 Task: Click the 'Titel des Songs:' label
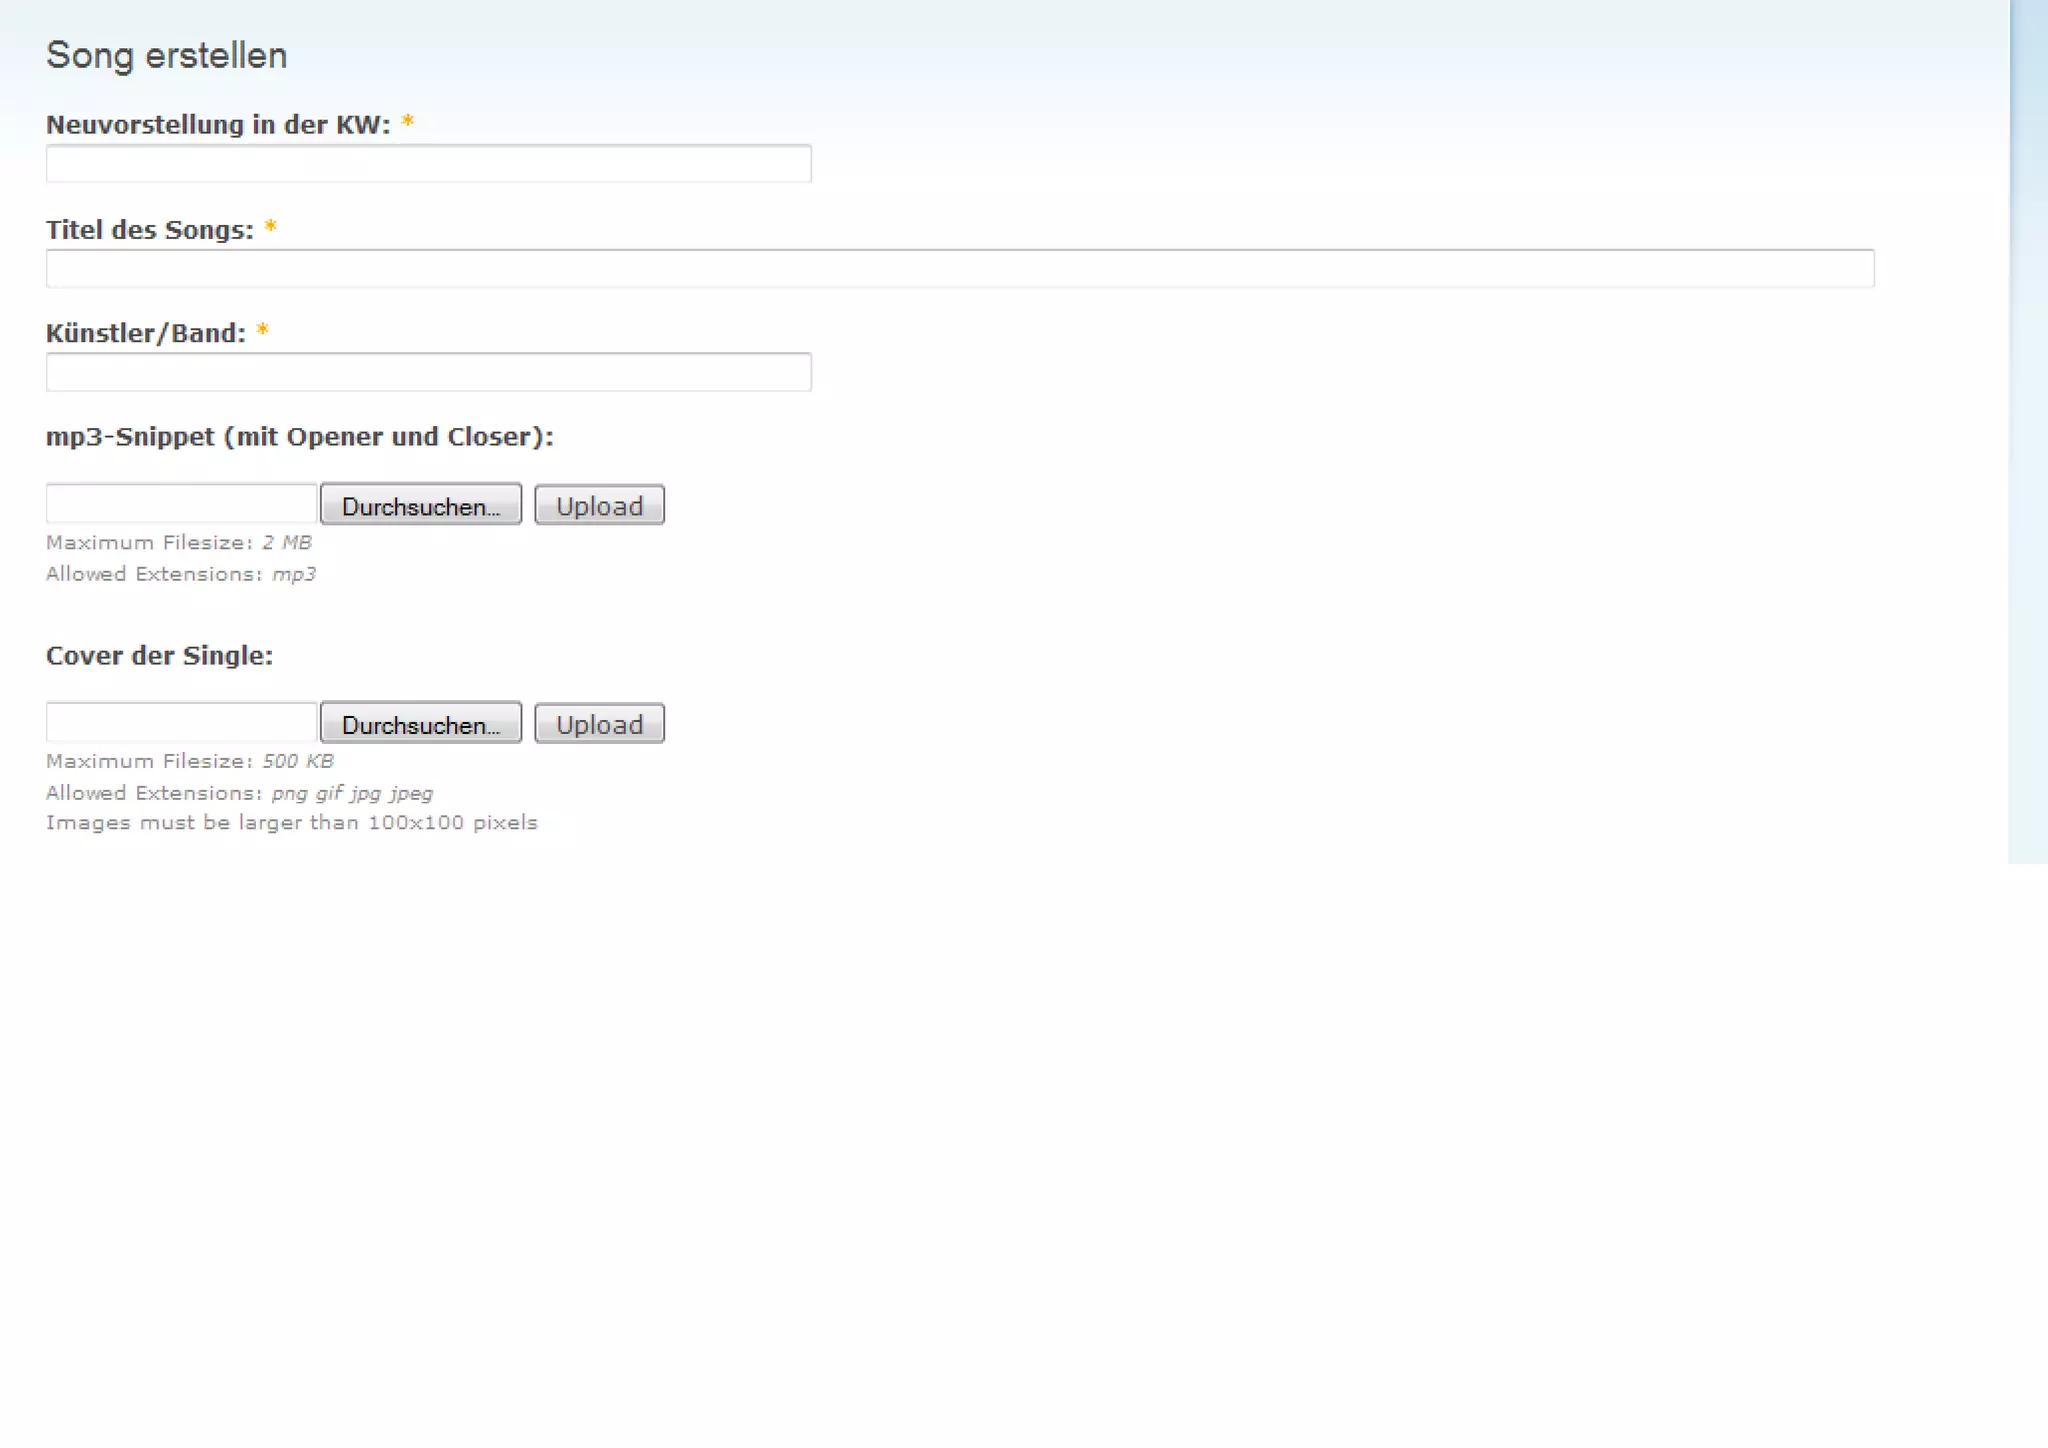[x=150, y=230]
